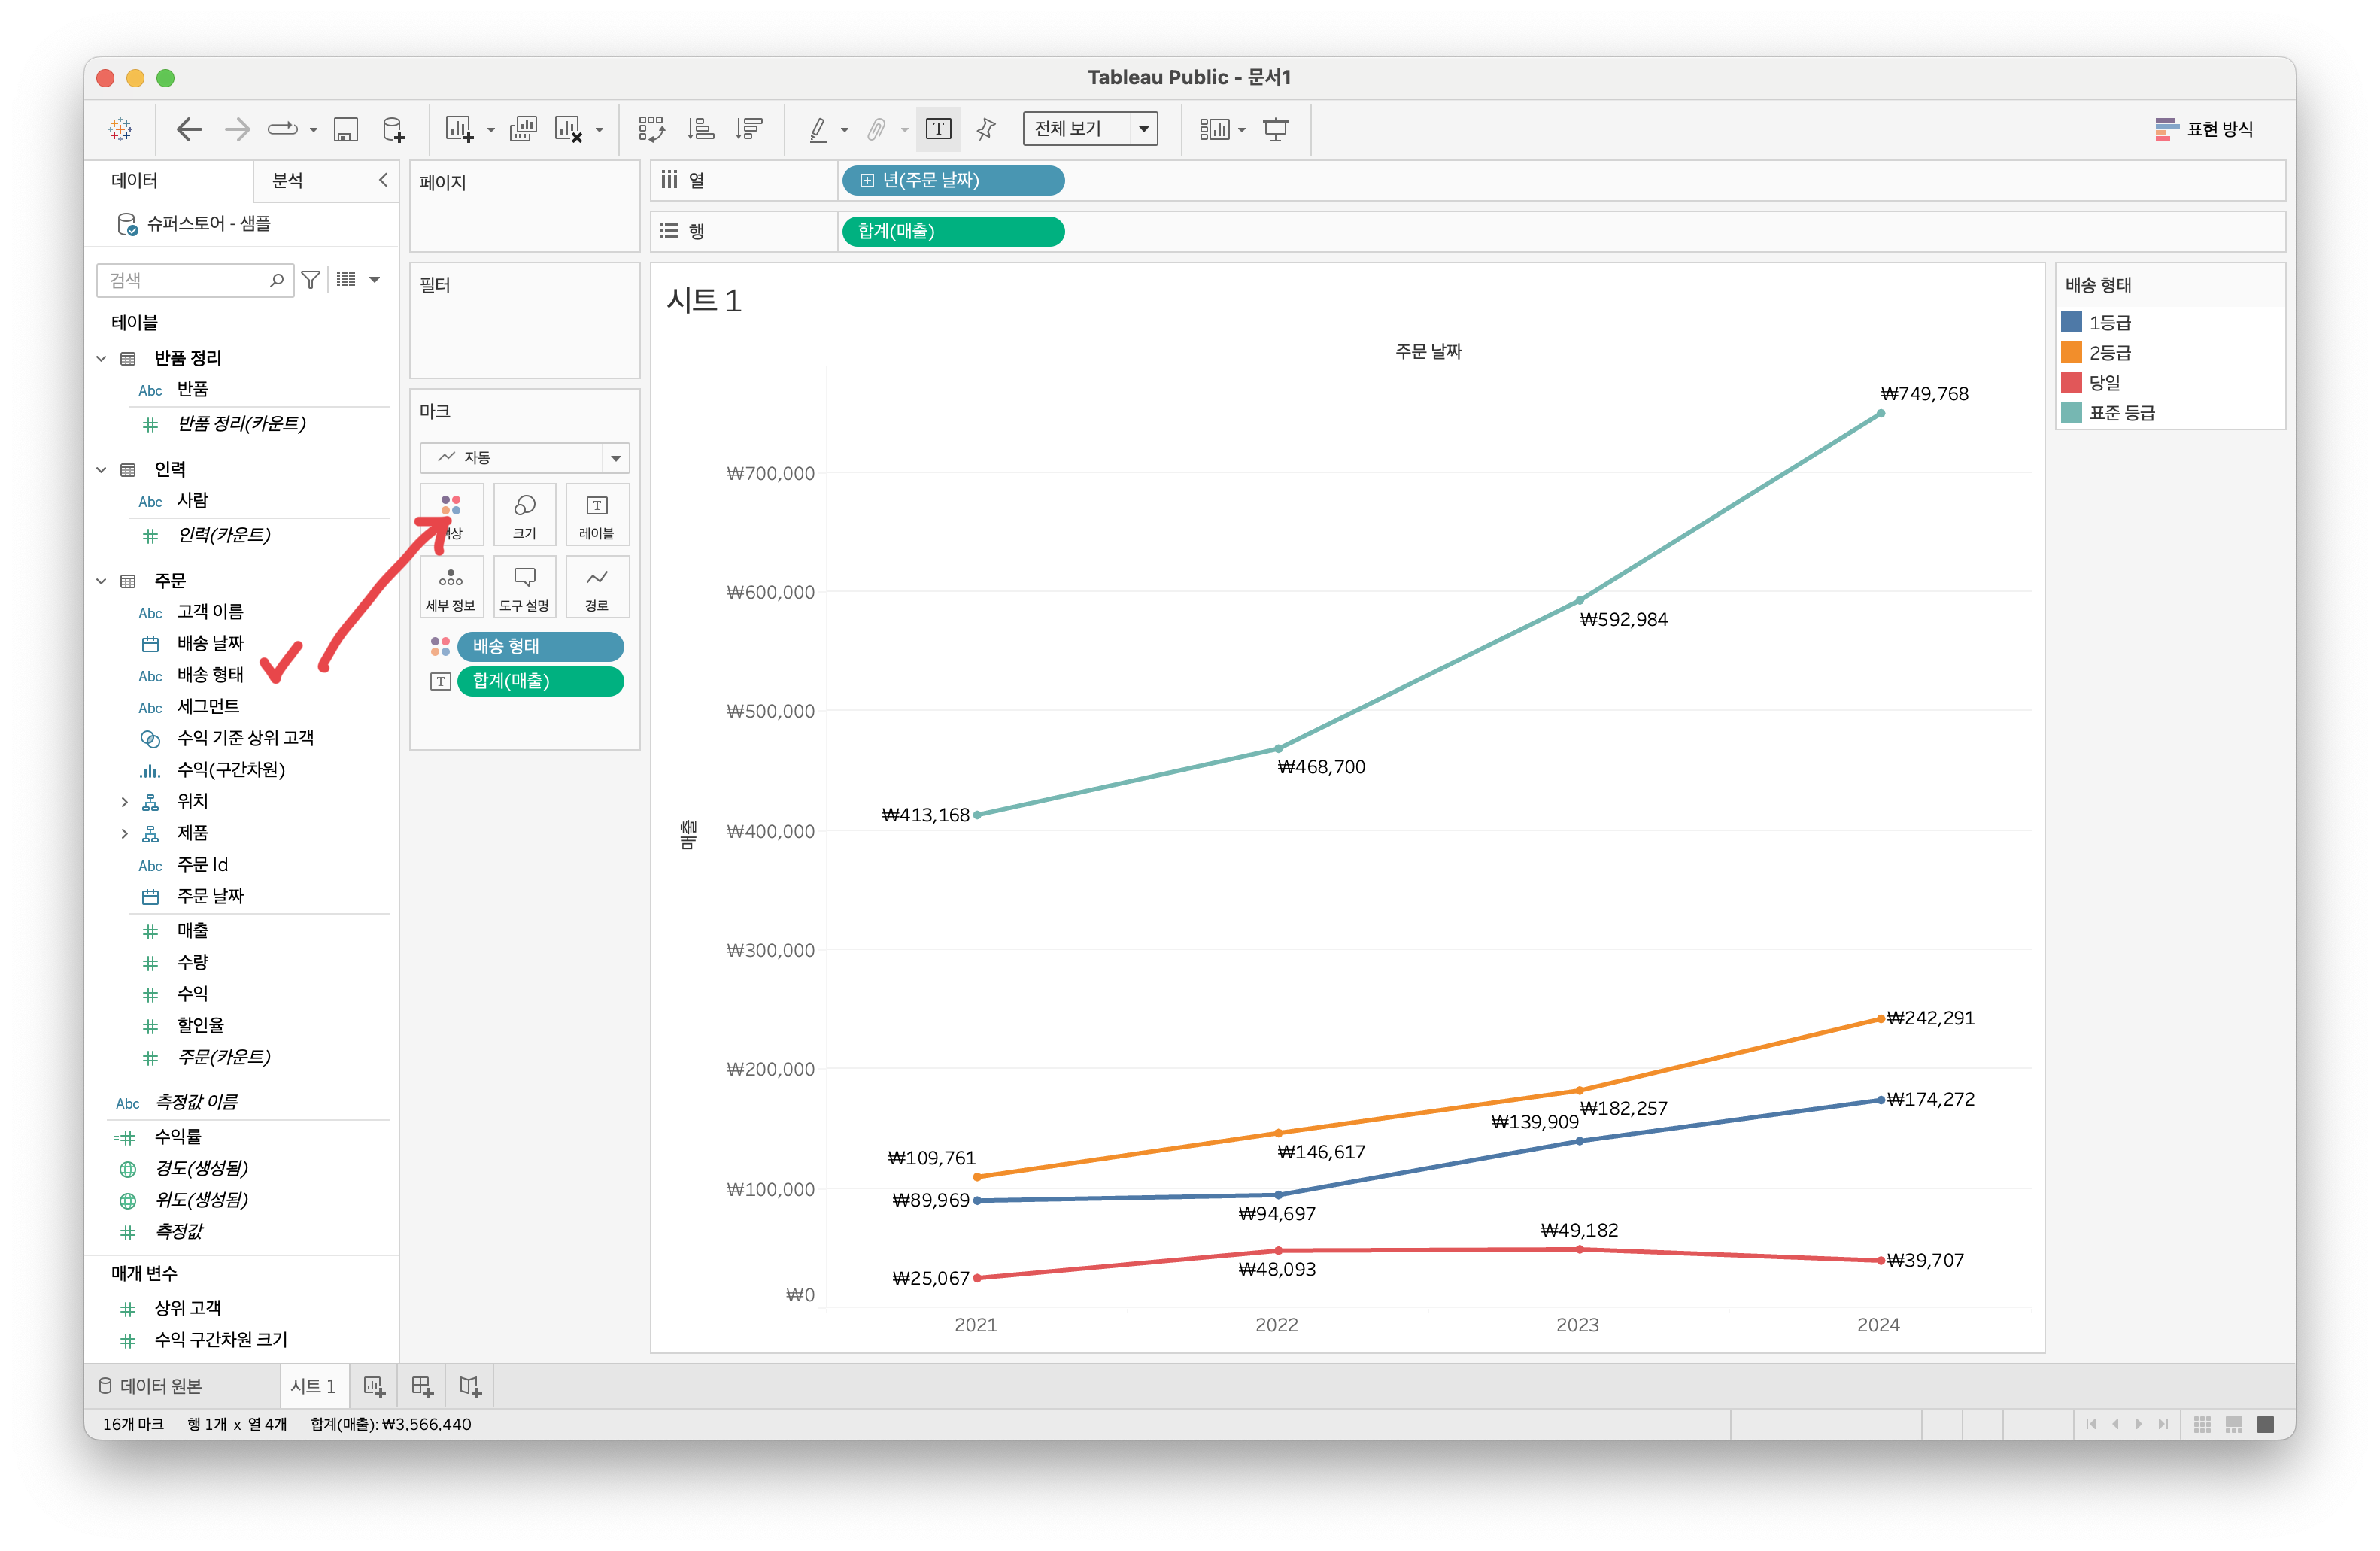Collapse the 반품 정리 table group
This screenshot has height=1551, width=2380.
101,358
